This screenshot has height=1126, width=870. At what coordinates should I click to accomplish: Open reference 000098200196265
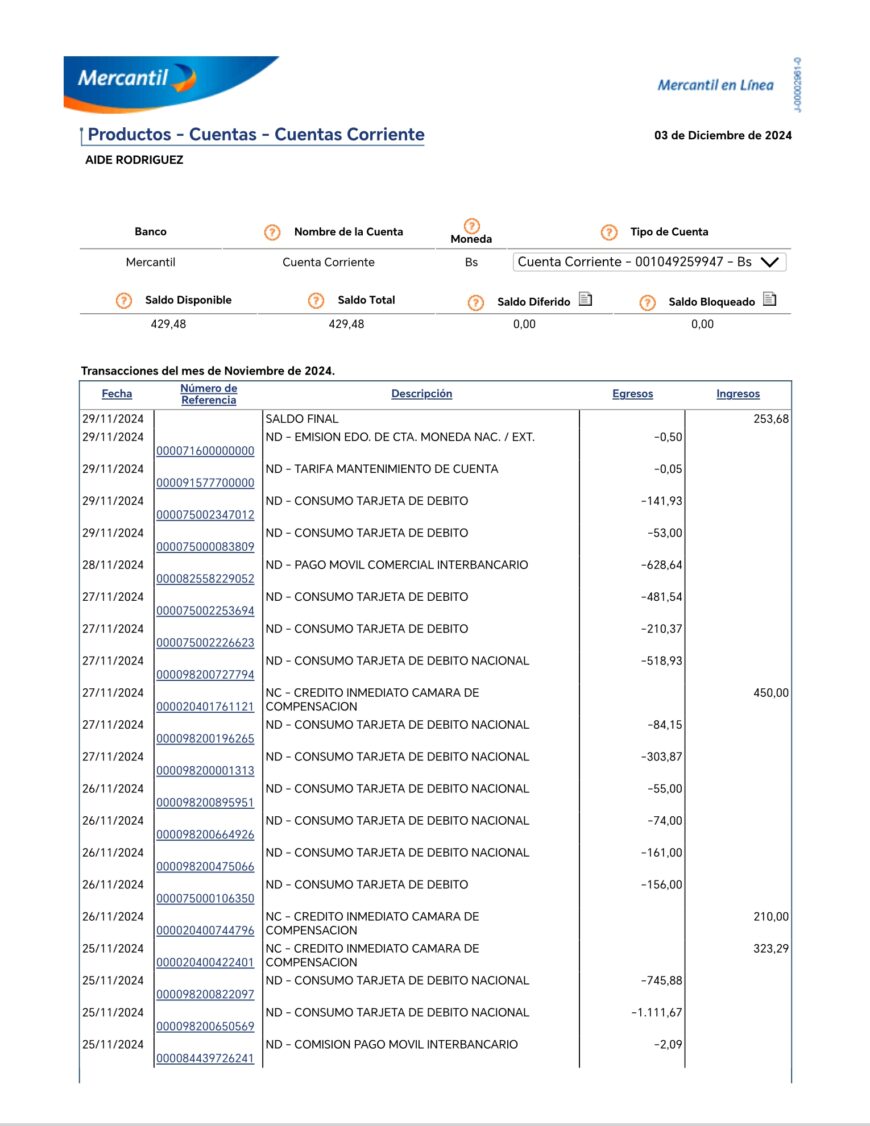(205, 738)
